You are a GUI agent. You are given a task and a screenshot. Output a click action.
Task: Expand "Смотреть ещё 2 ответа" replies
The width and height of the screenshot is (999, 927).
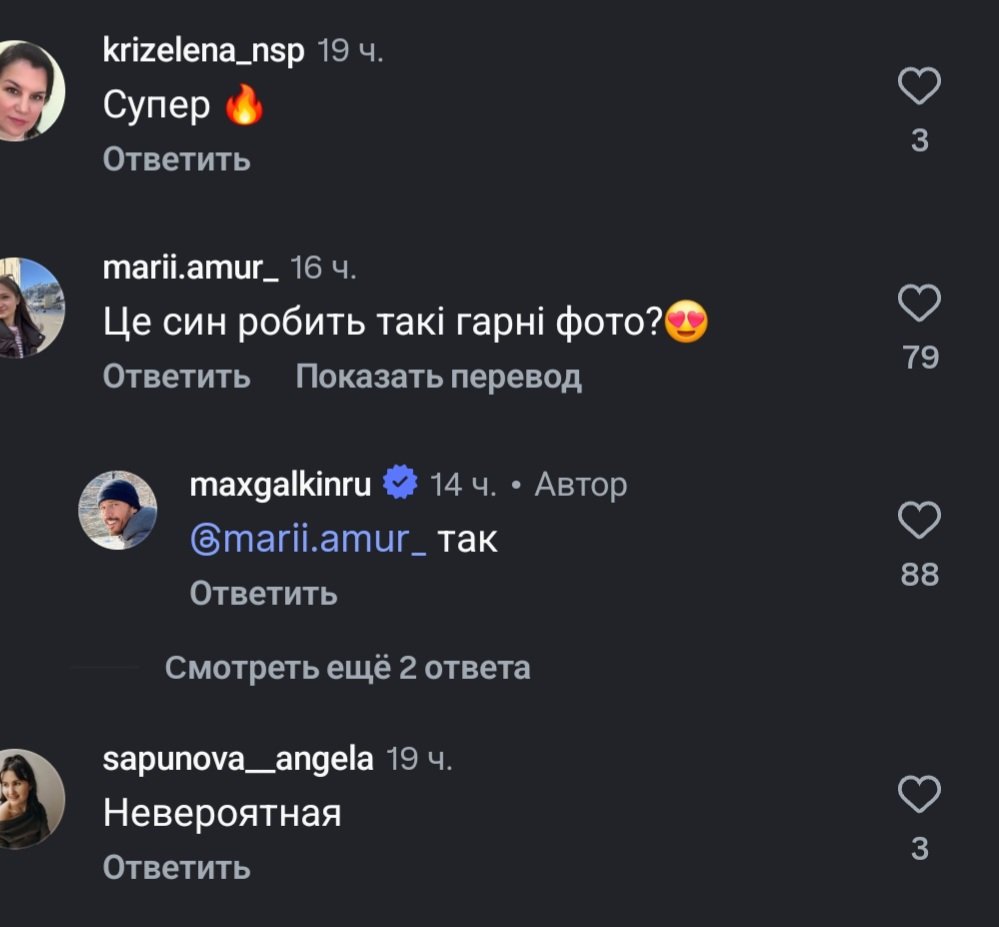click(347, 668)
